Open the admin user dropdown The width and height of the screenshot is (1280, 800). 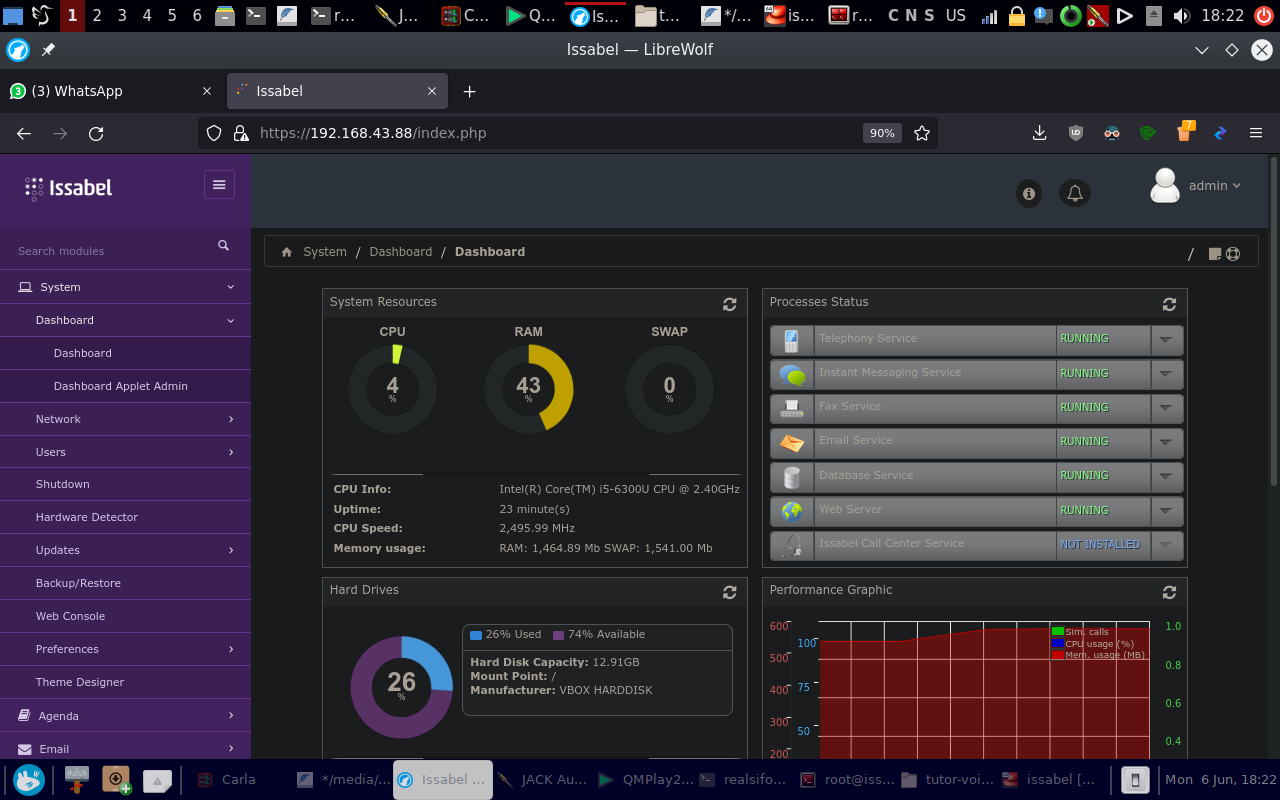coord(1214,186)
